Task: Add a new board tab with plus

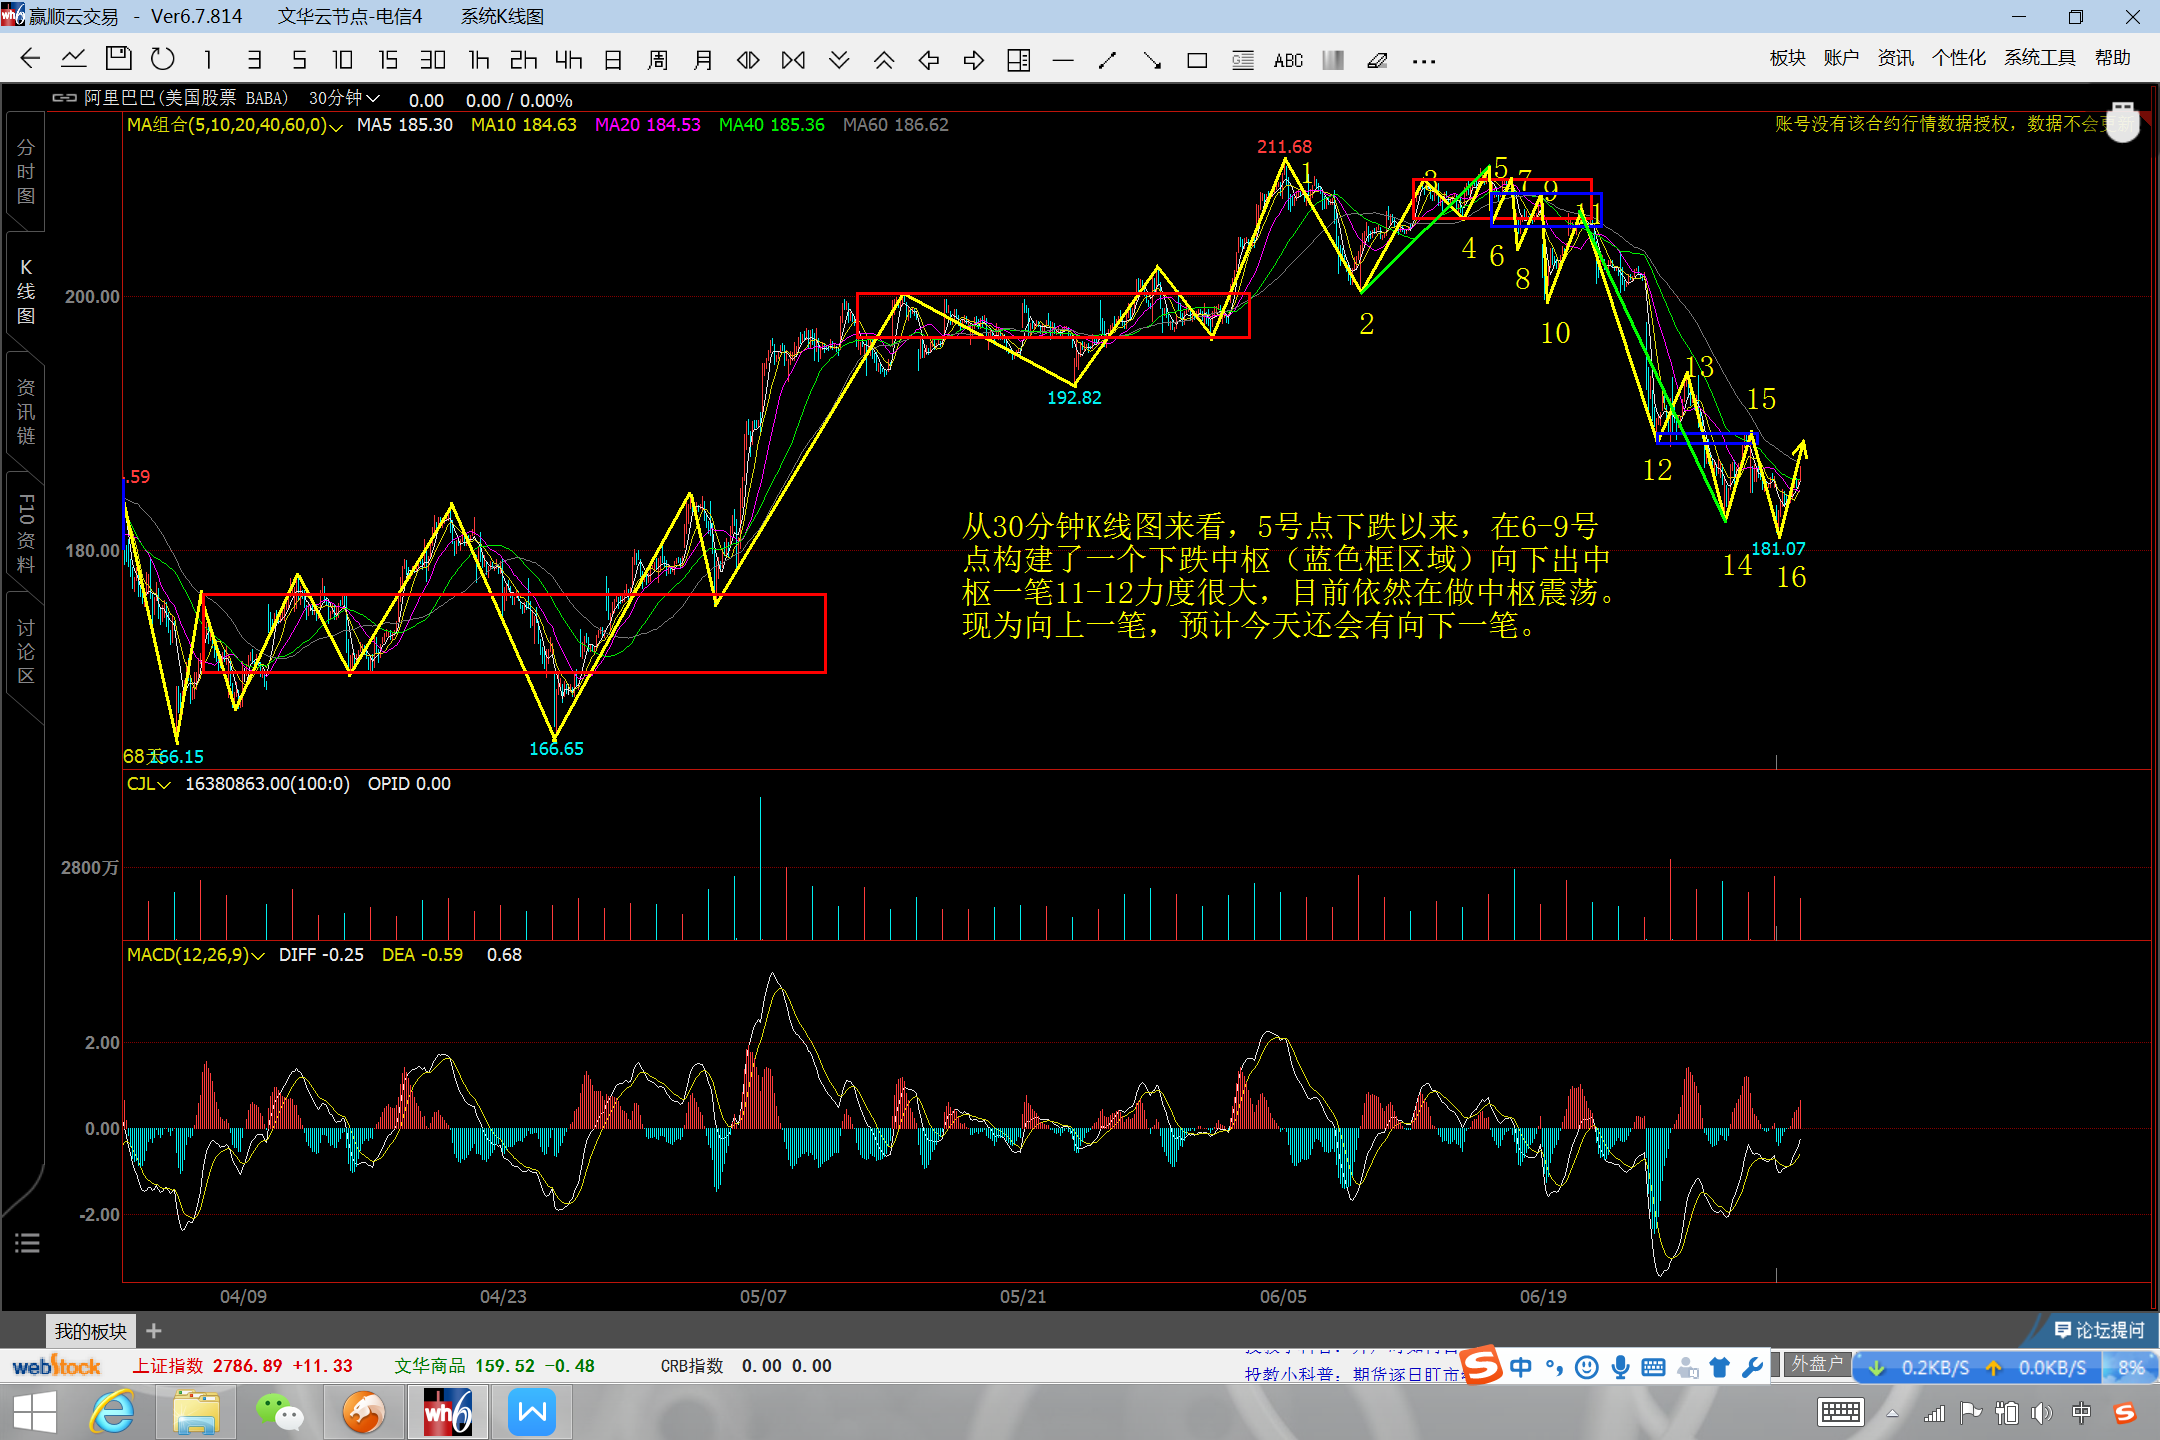Action: coord(154,1331)
